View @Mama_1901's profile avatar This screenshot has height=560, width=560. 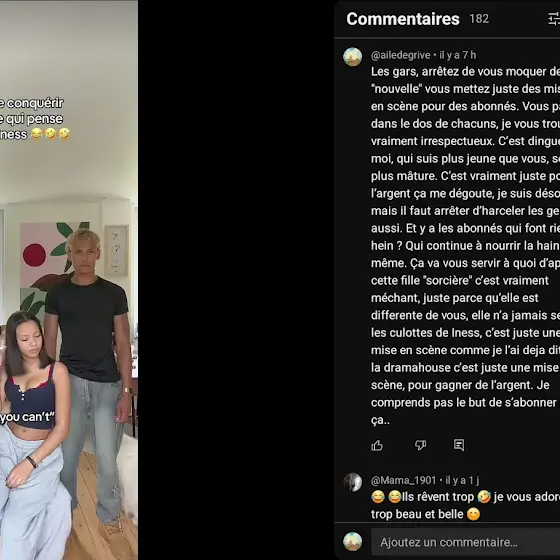pos(352,482)
